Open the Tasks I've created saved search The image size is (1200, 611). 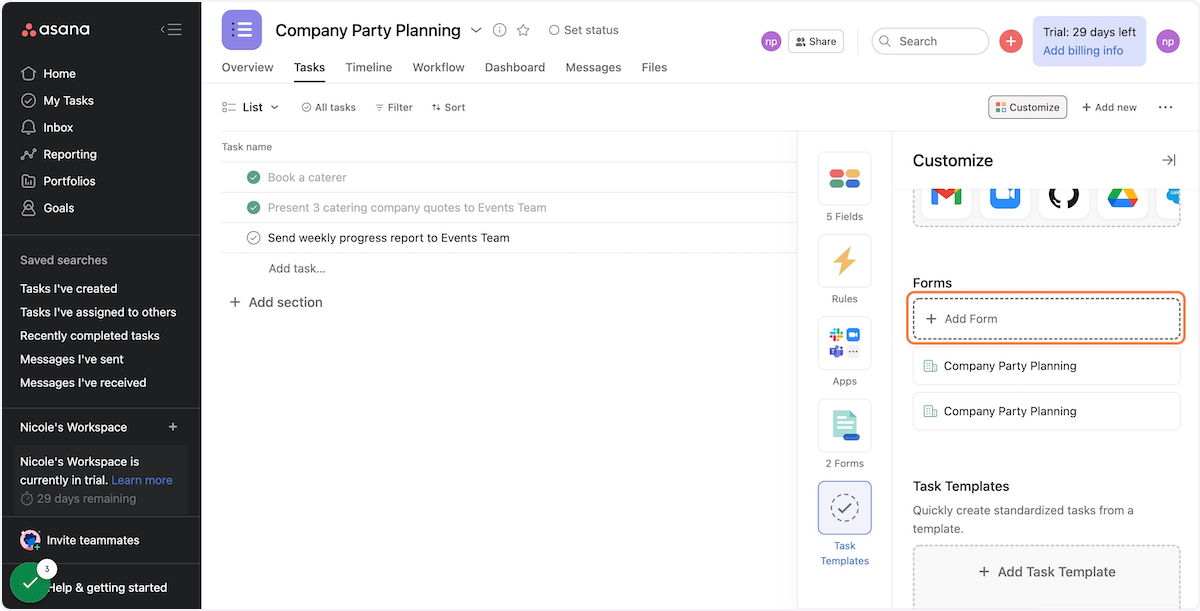point(69,288)
